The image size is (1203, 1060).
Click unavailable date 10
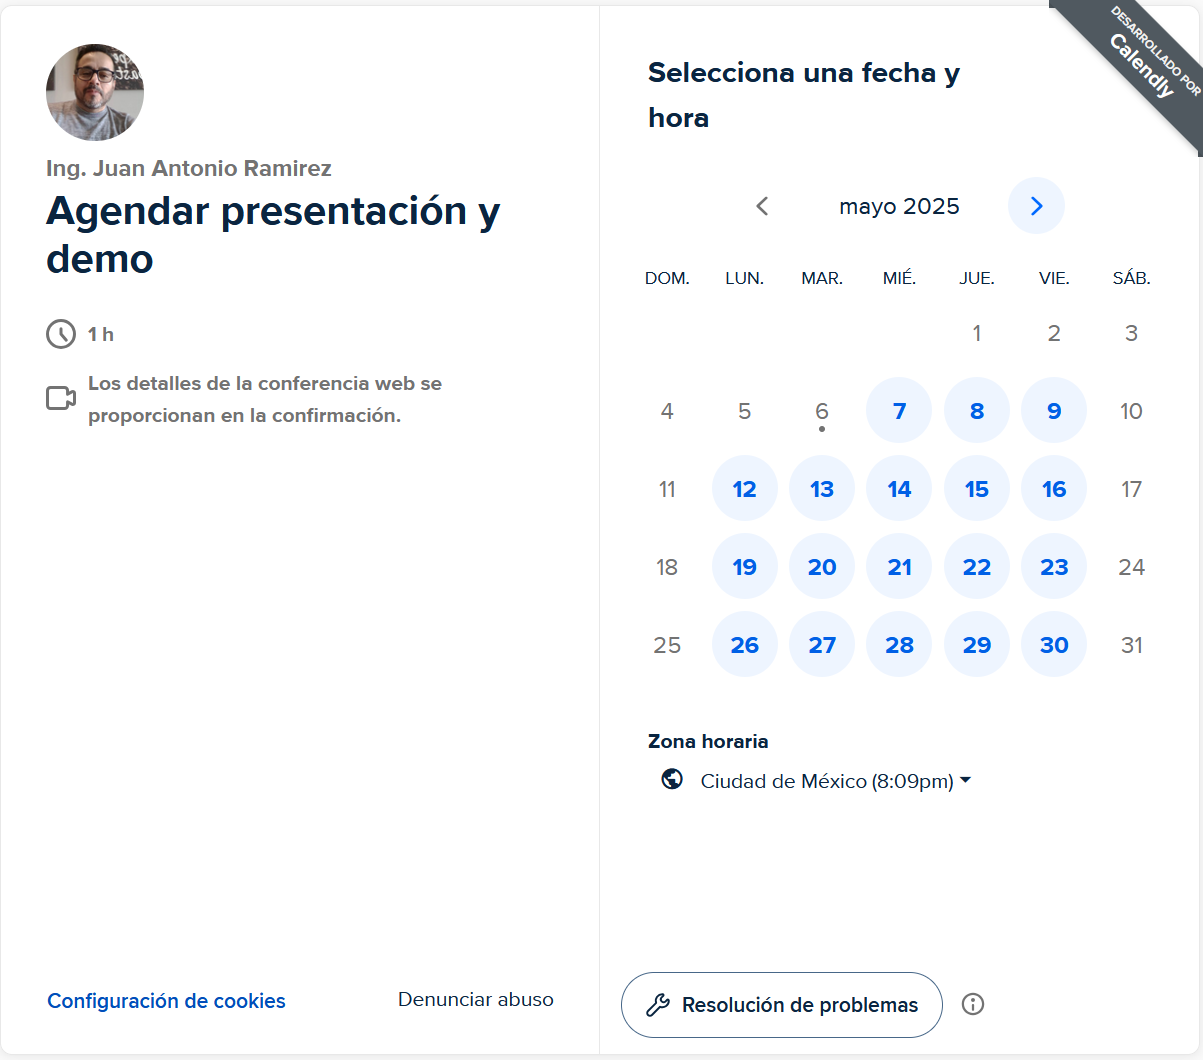pyautogui.click(x=1131, y=411)
